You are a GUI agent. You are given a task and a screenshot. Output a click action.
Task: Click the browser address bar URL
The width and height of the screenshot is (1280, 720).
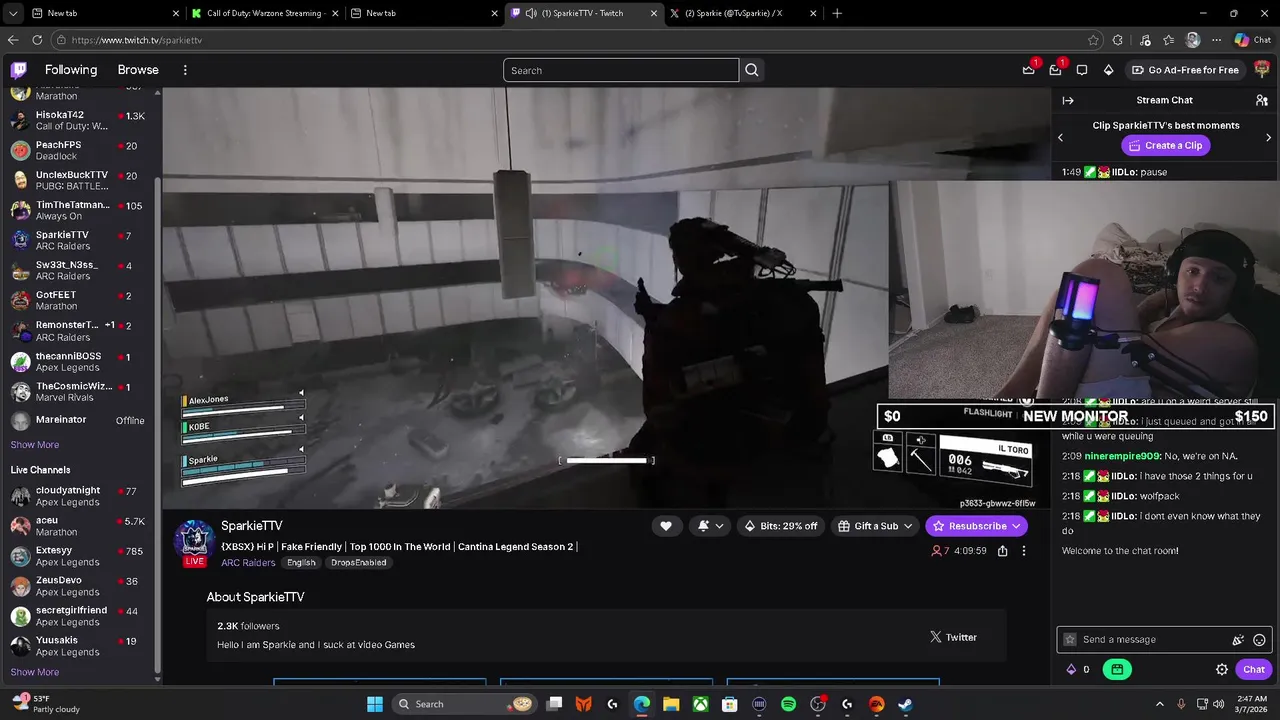point(137,40)
